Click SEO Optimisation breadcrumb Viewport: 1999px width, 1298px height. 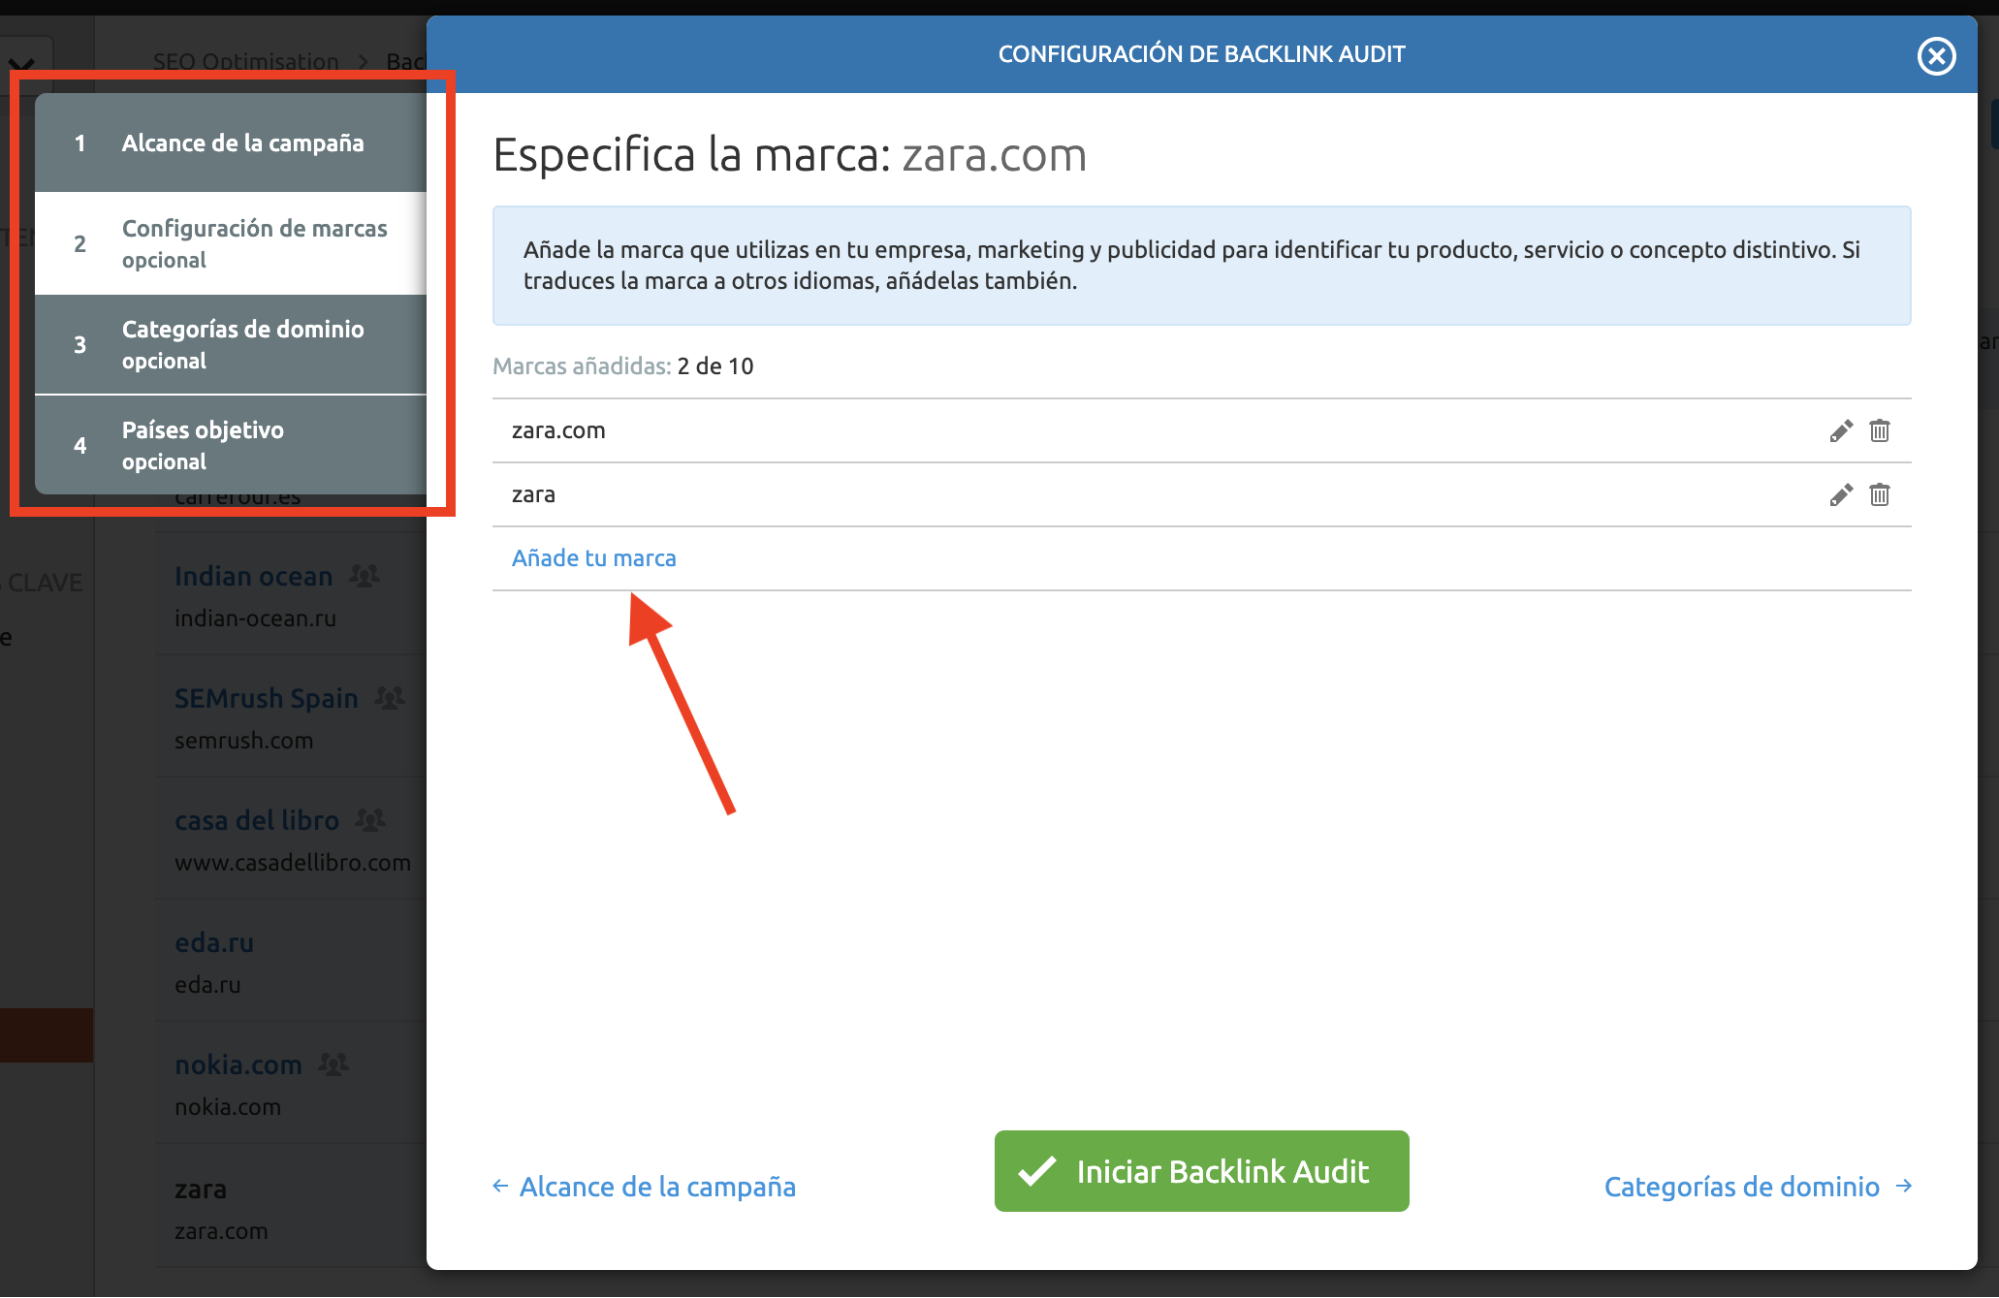click(246, 61)
